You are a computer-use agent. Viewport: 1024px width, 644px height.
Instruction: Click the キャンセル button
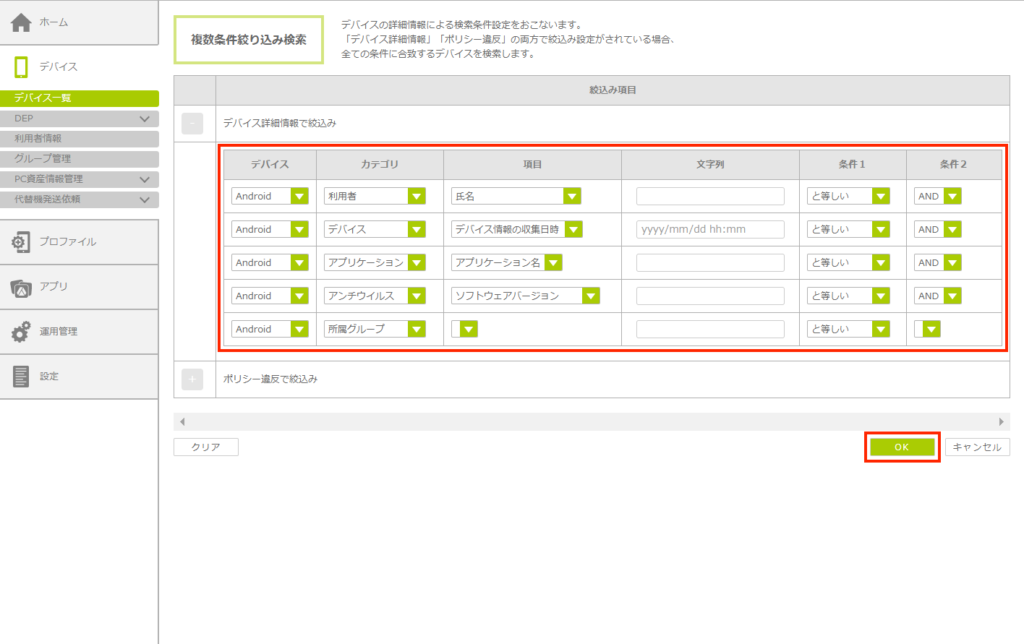977,448
